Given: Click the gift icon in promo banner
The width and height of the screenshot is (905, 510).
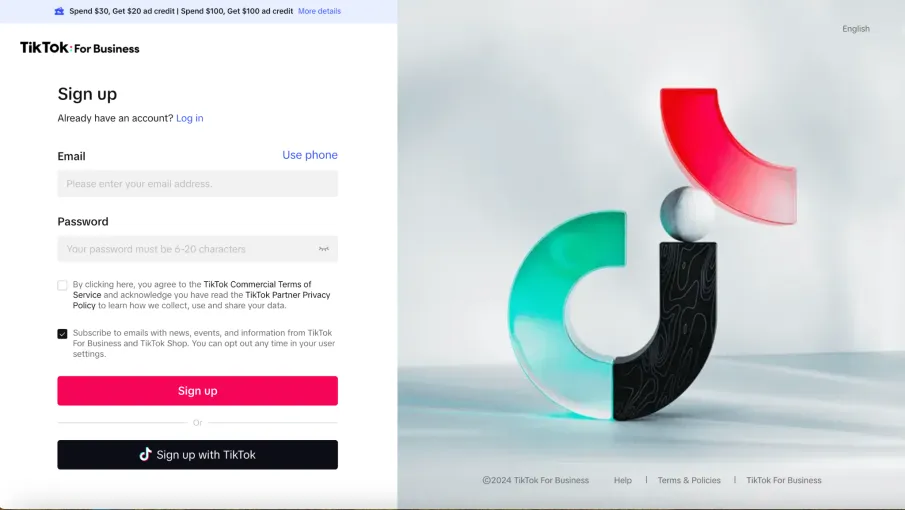Looking at the screenshot, I should click(x=59, y=11).
